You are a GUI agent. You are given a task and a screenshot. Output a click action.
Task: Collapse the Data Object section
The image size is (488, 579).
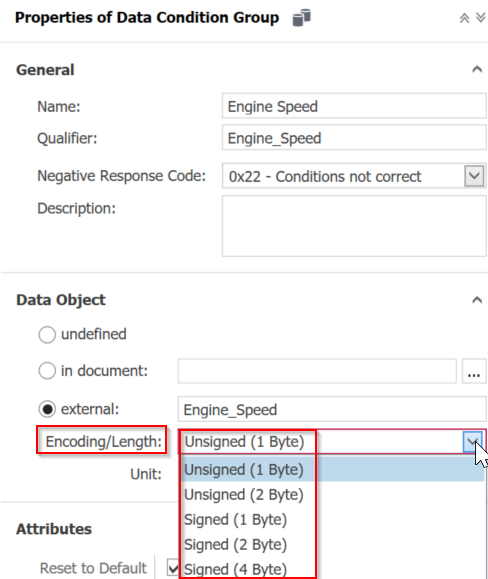(477, 300)
